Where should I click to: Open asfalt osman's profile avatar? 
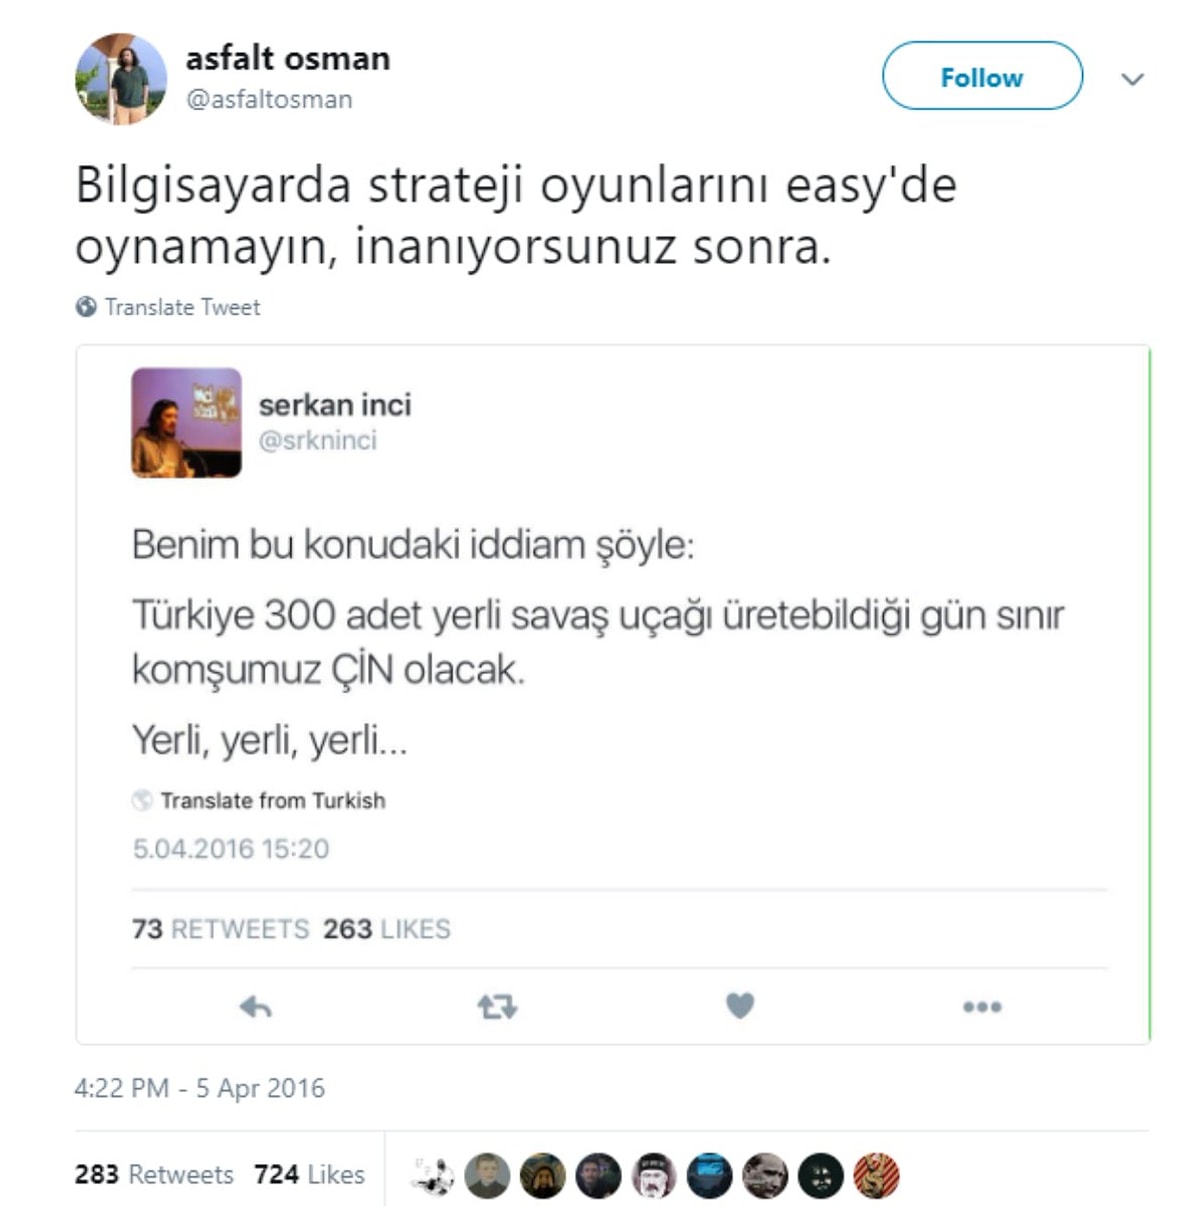tap(121, 79)
